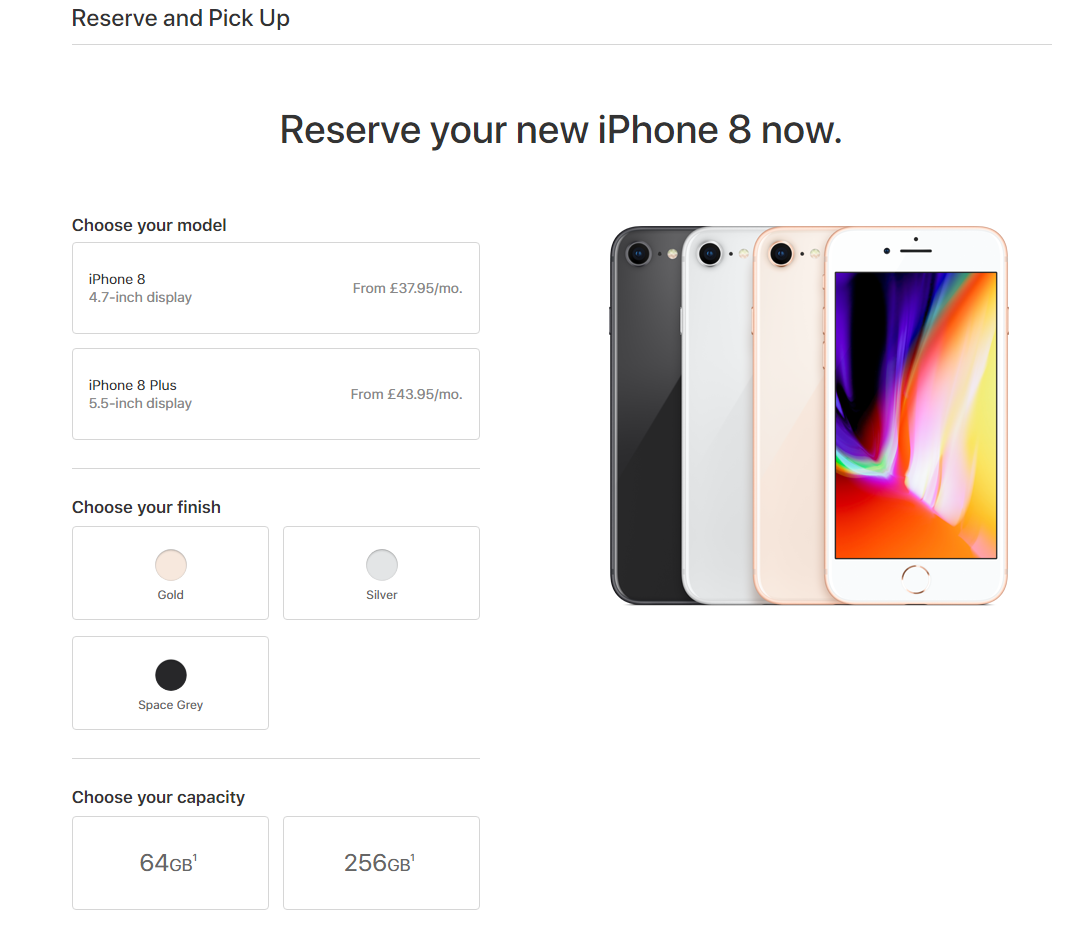Click the Reserve and Pick Up heading
This screenshot has width=1088, height=929.
180,18
